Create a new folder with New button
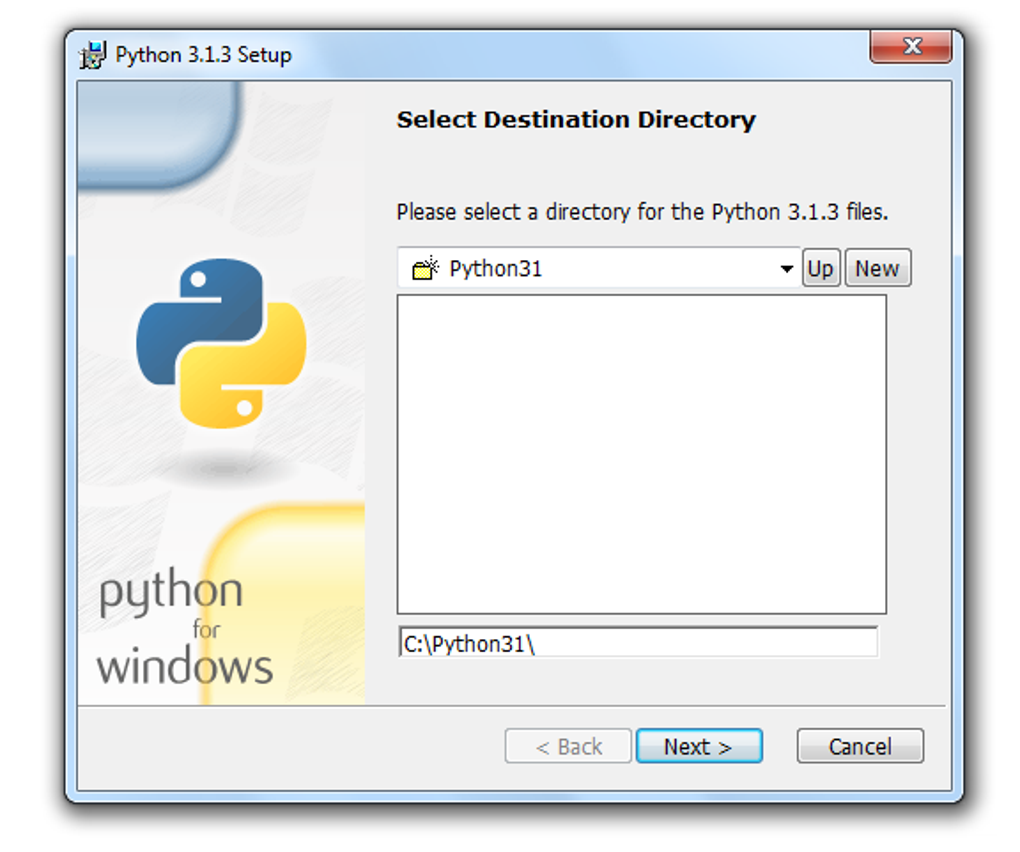The height and width of the screenshot is (852, 1020). click(878, 268)
